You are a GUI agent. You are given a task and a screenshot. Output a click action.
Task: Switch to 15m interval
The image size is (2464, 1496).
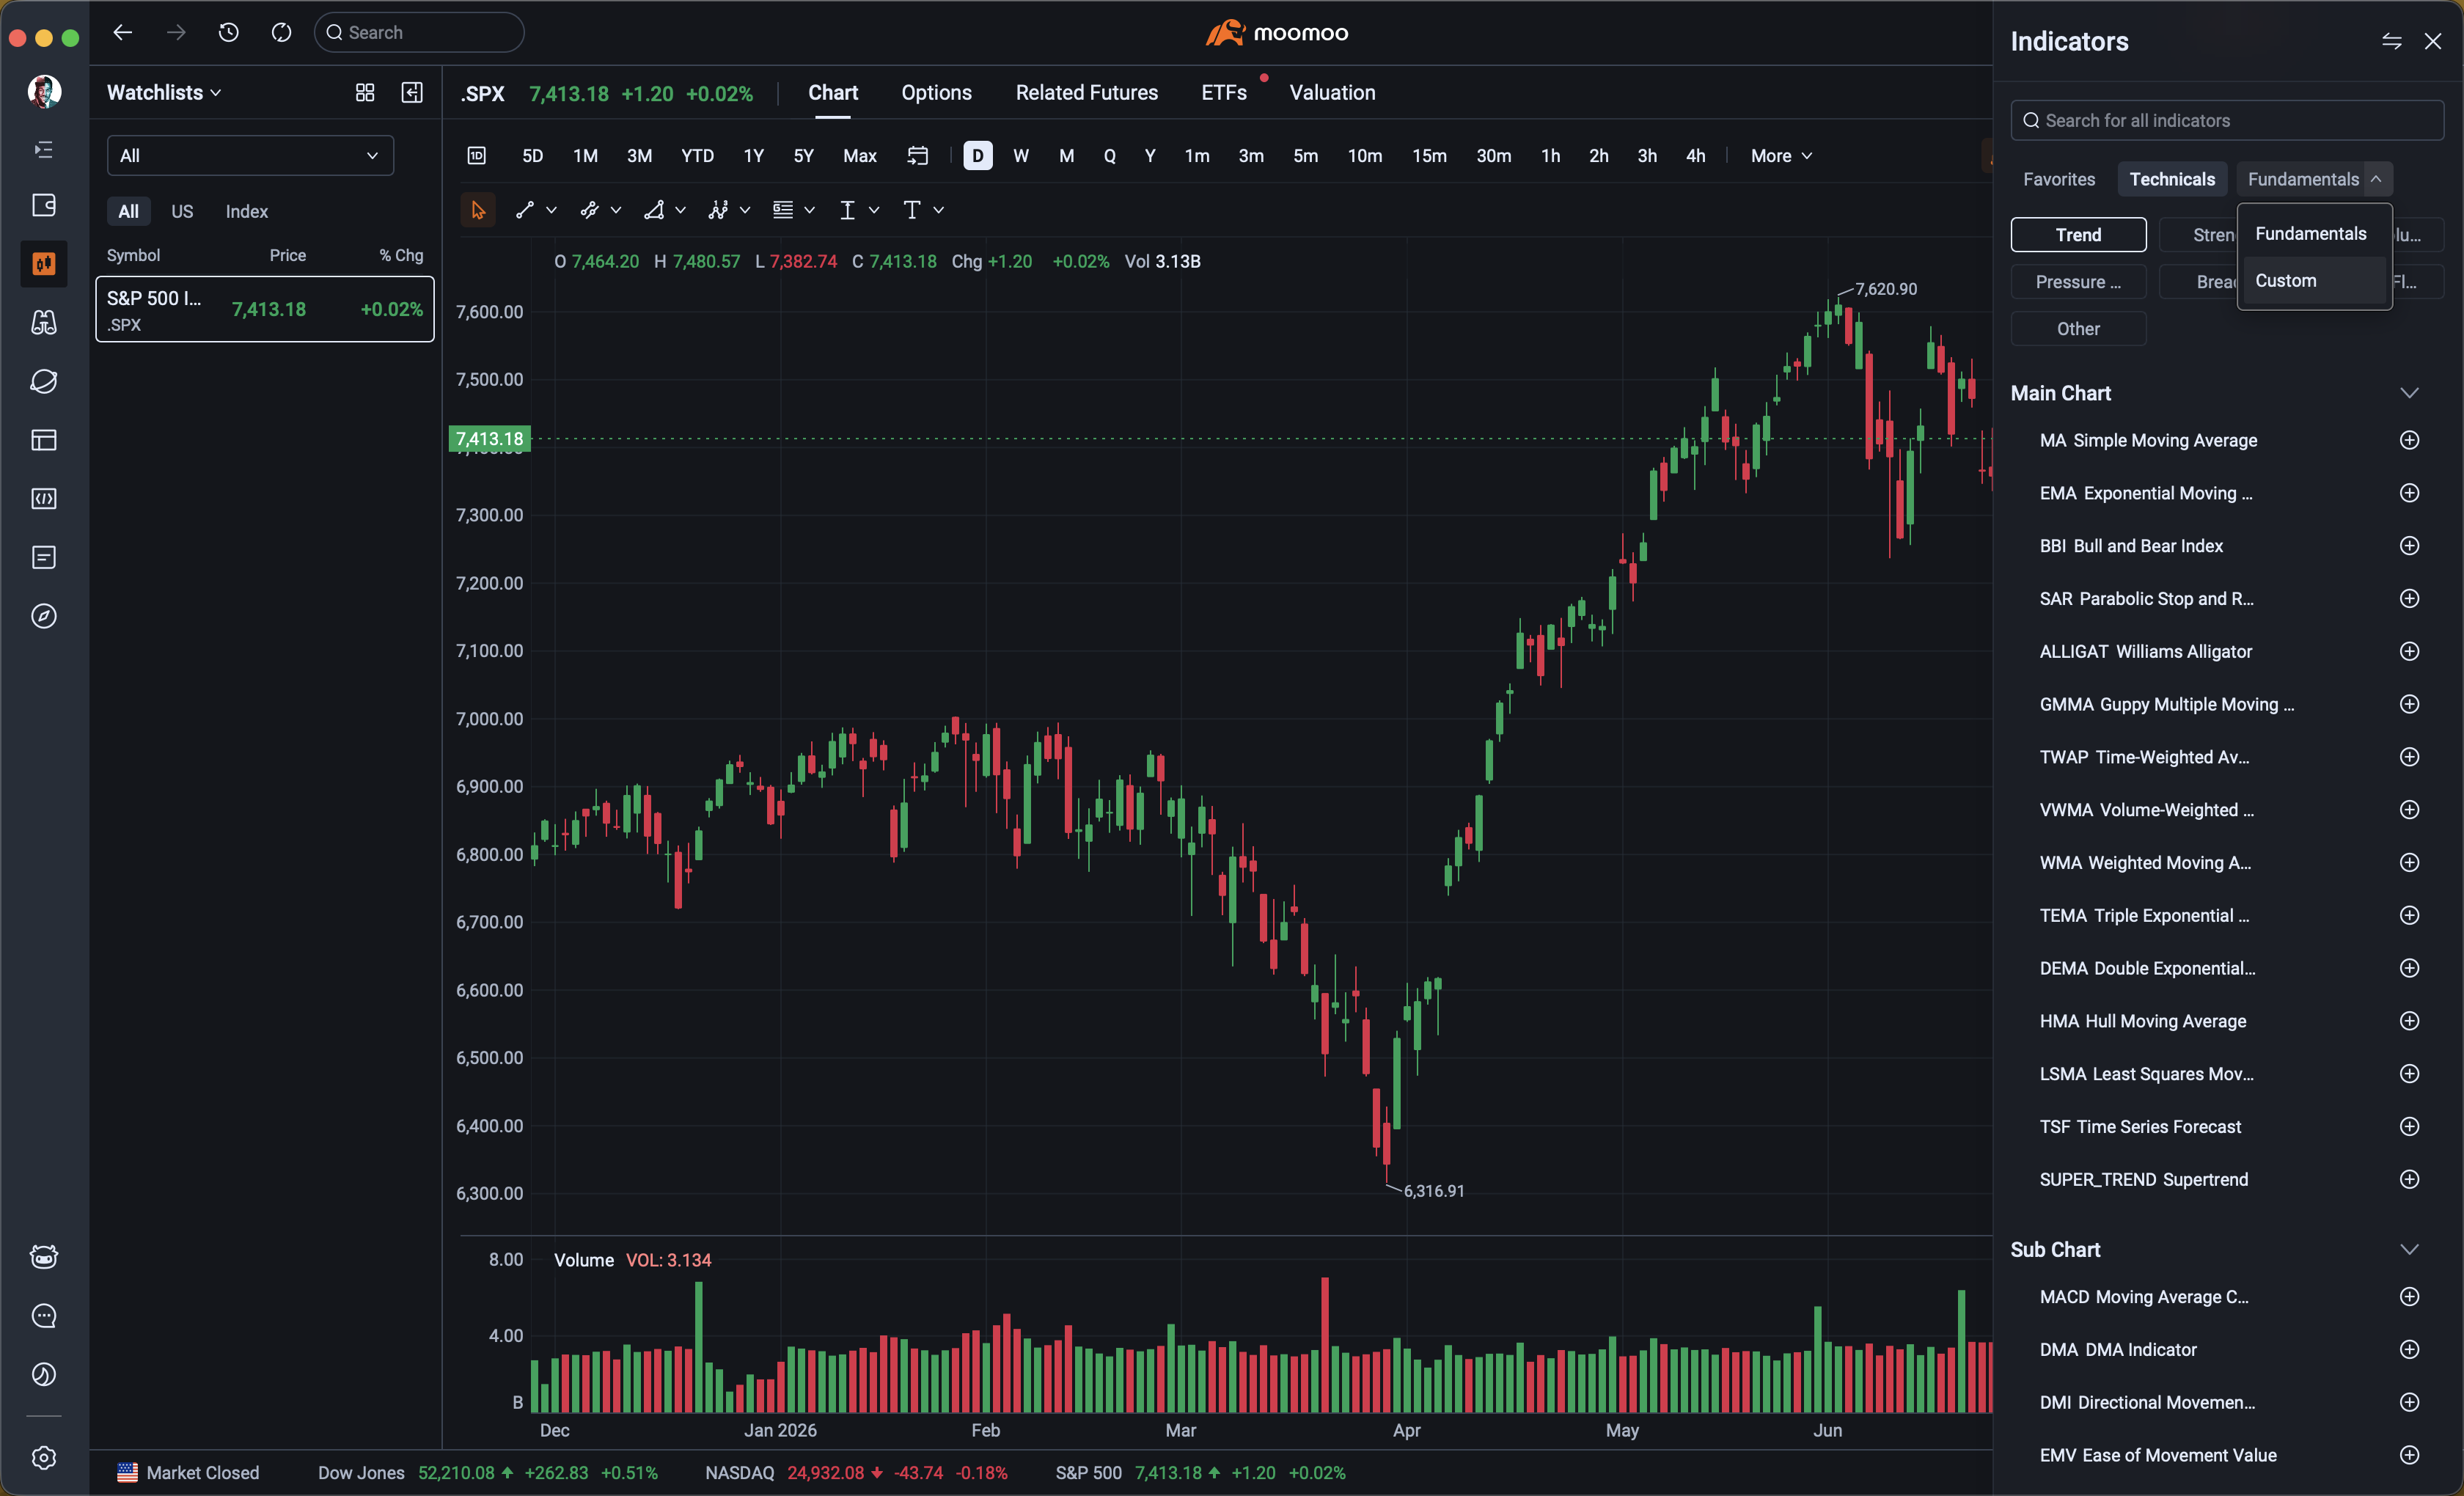tap(1430, 156)
